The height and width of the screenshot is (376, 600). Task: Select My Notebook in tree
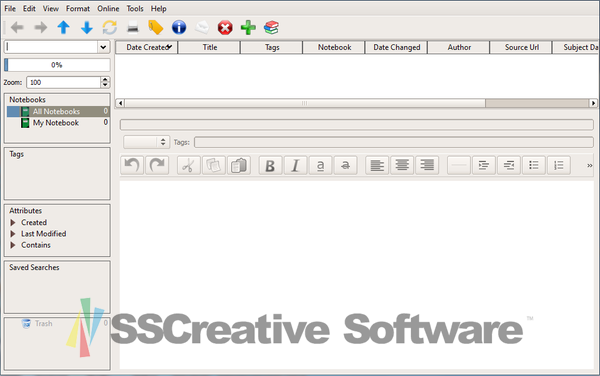58,123
